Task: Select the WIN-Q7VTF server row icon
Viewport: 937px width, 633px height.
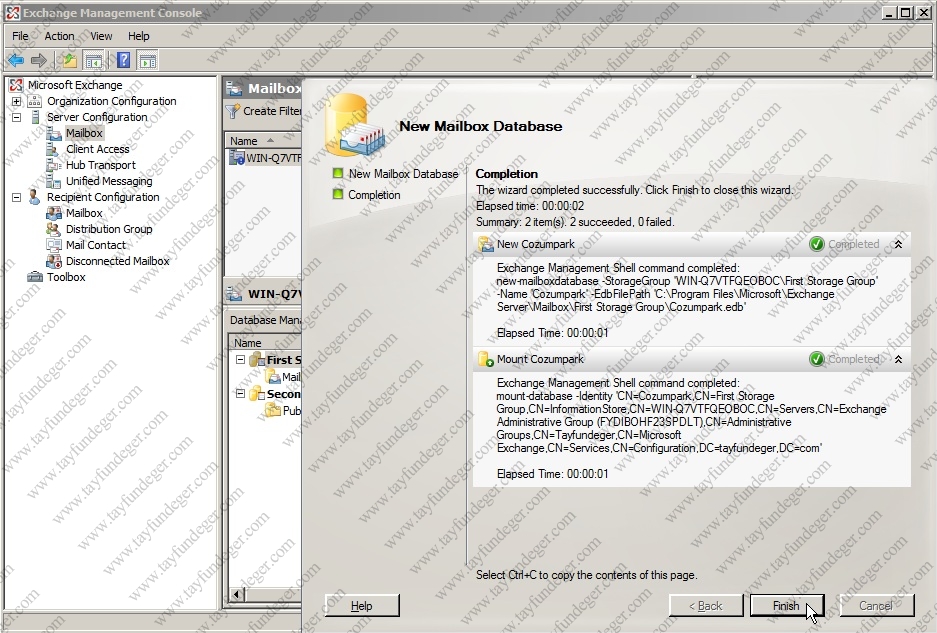Action: 237,158
